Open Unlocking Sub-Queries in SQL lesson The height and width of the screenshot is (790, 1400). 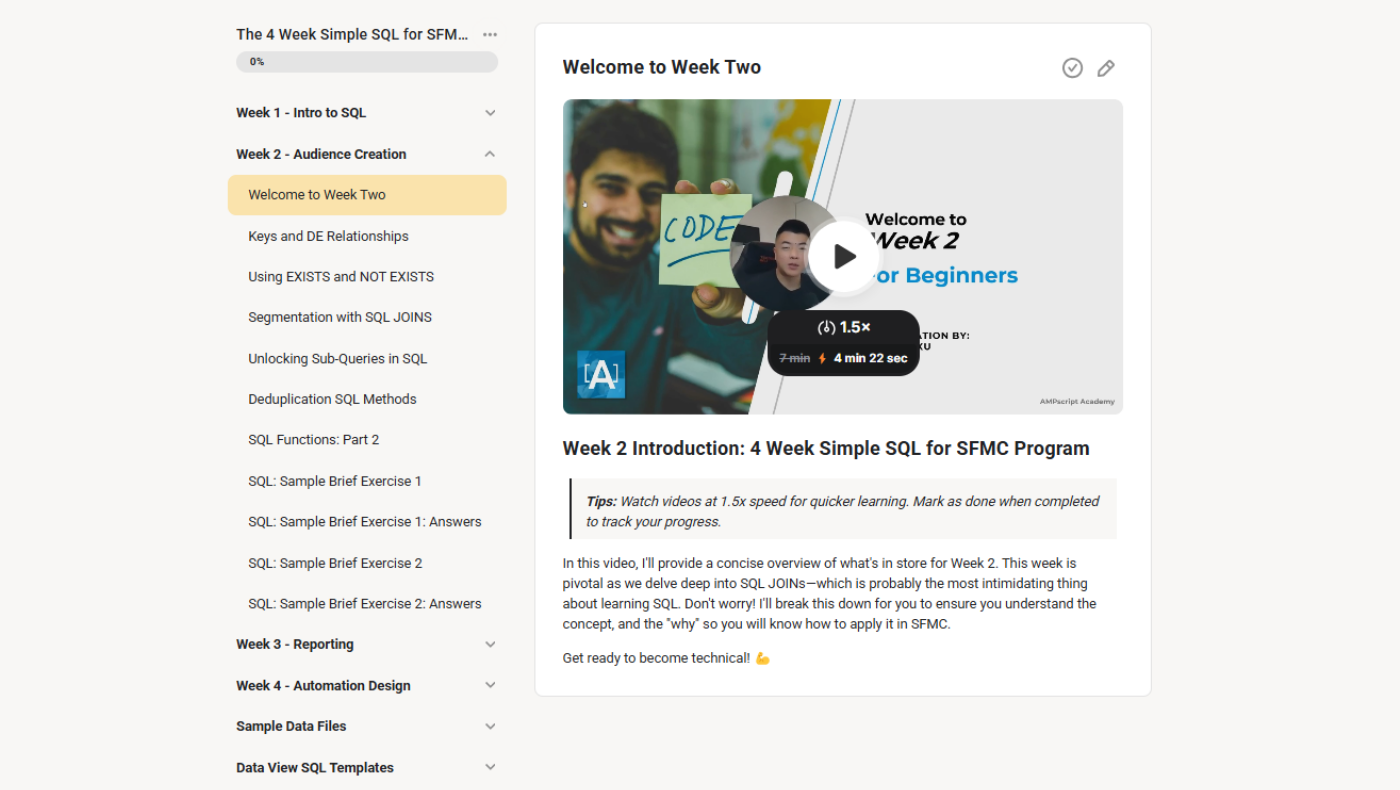337,358
